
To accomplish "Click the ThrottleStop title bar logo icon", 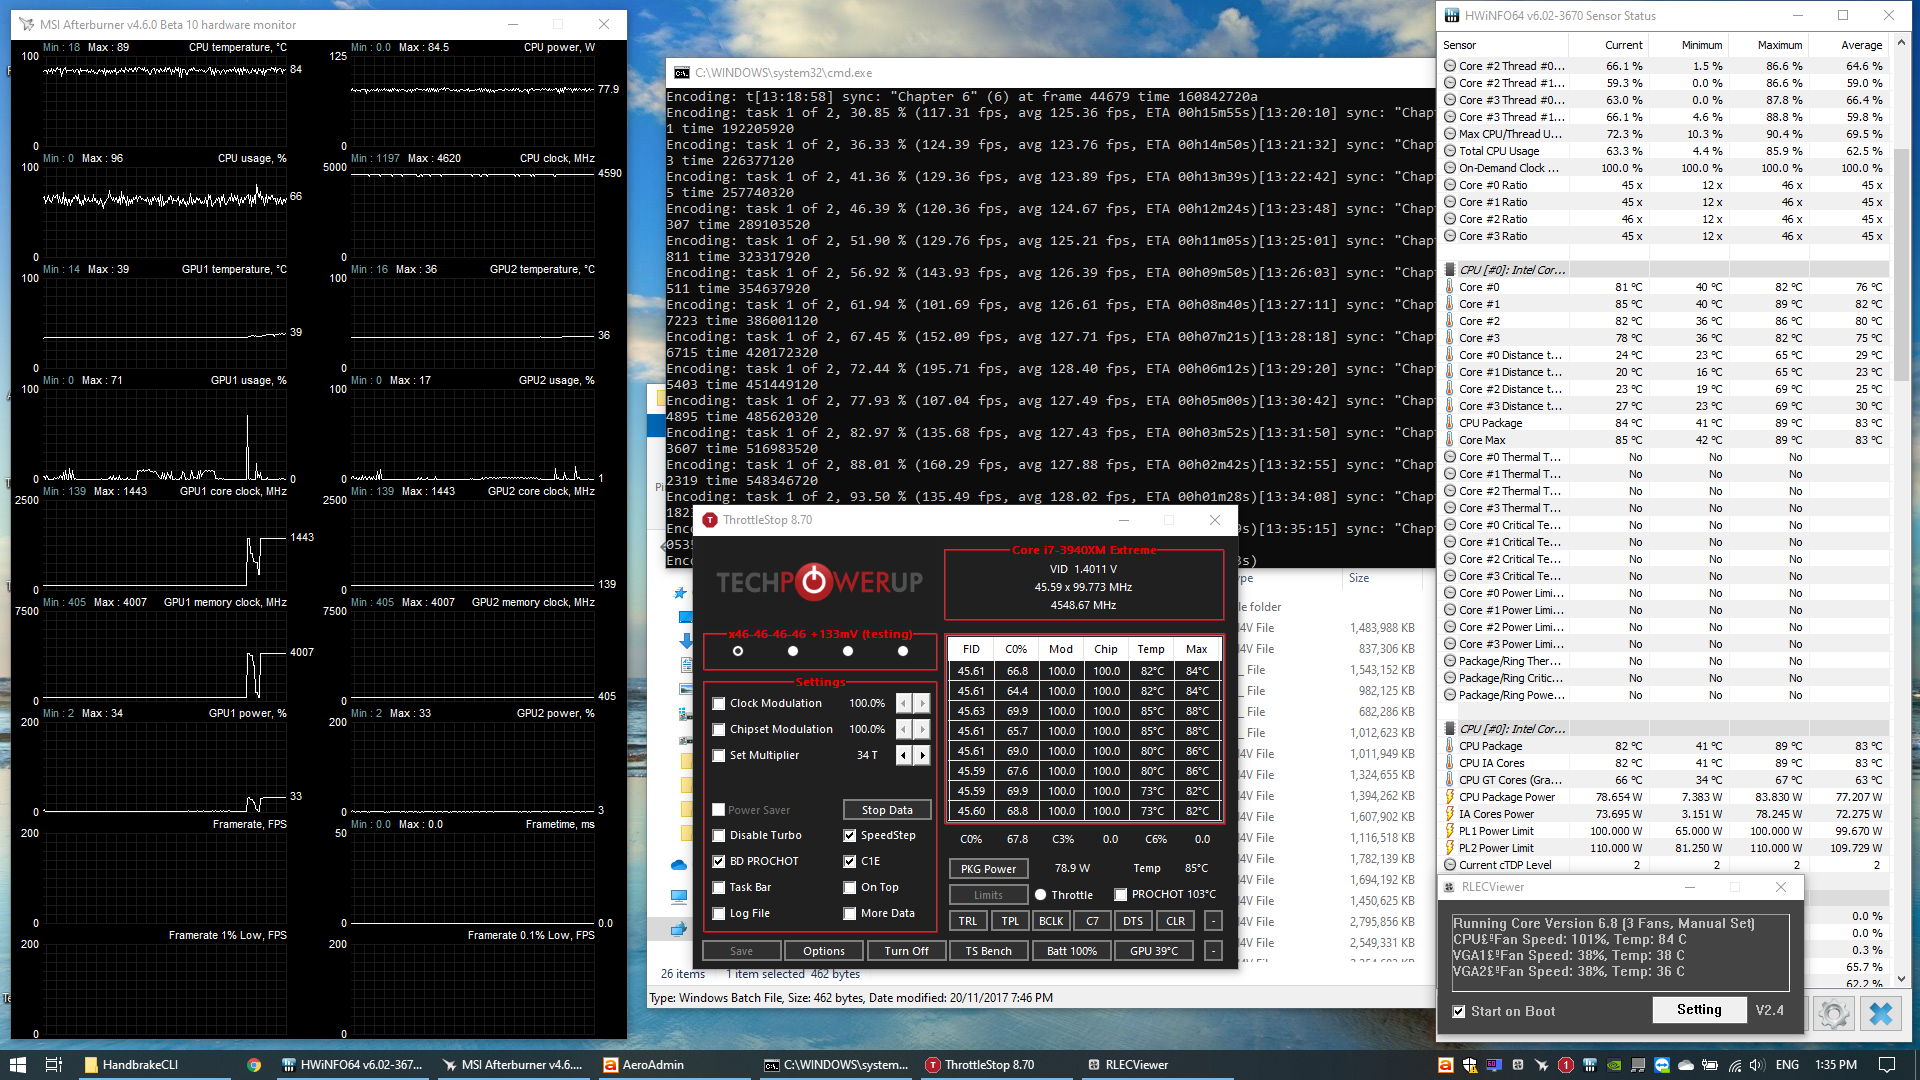I will (x=710, y=520).
